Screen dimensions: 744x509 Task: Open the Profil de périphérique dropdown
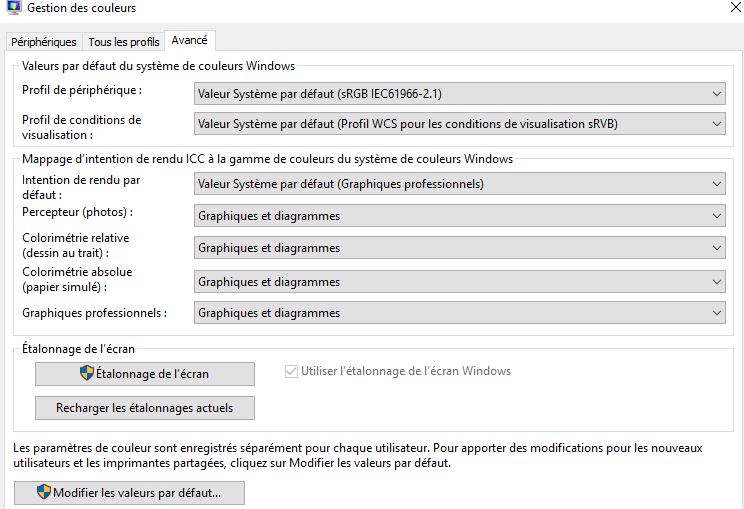459,94
